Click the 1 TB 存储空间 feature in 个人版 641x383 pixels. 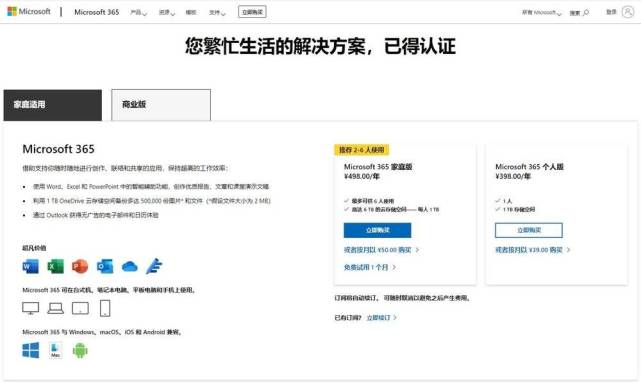519,210
